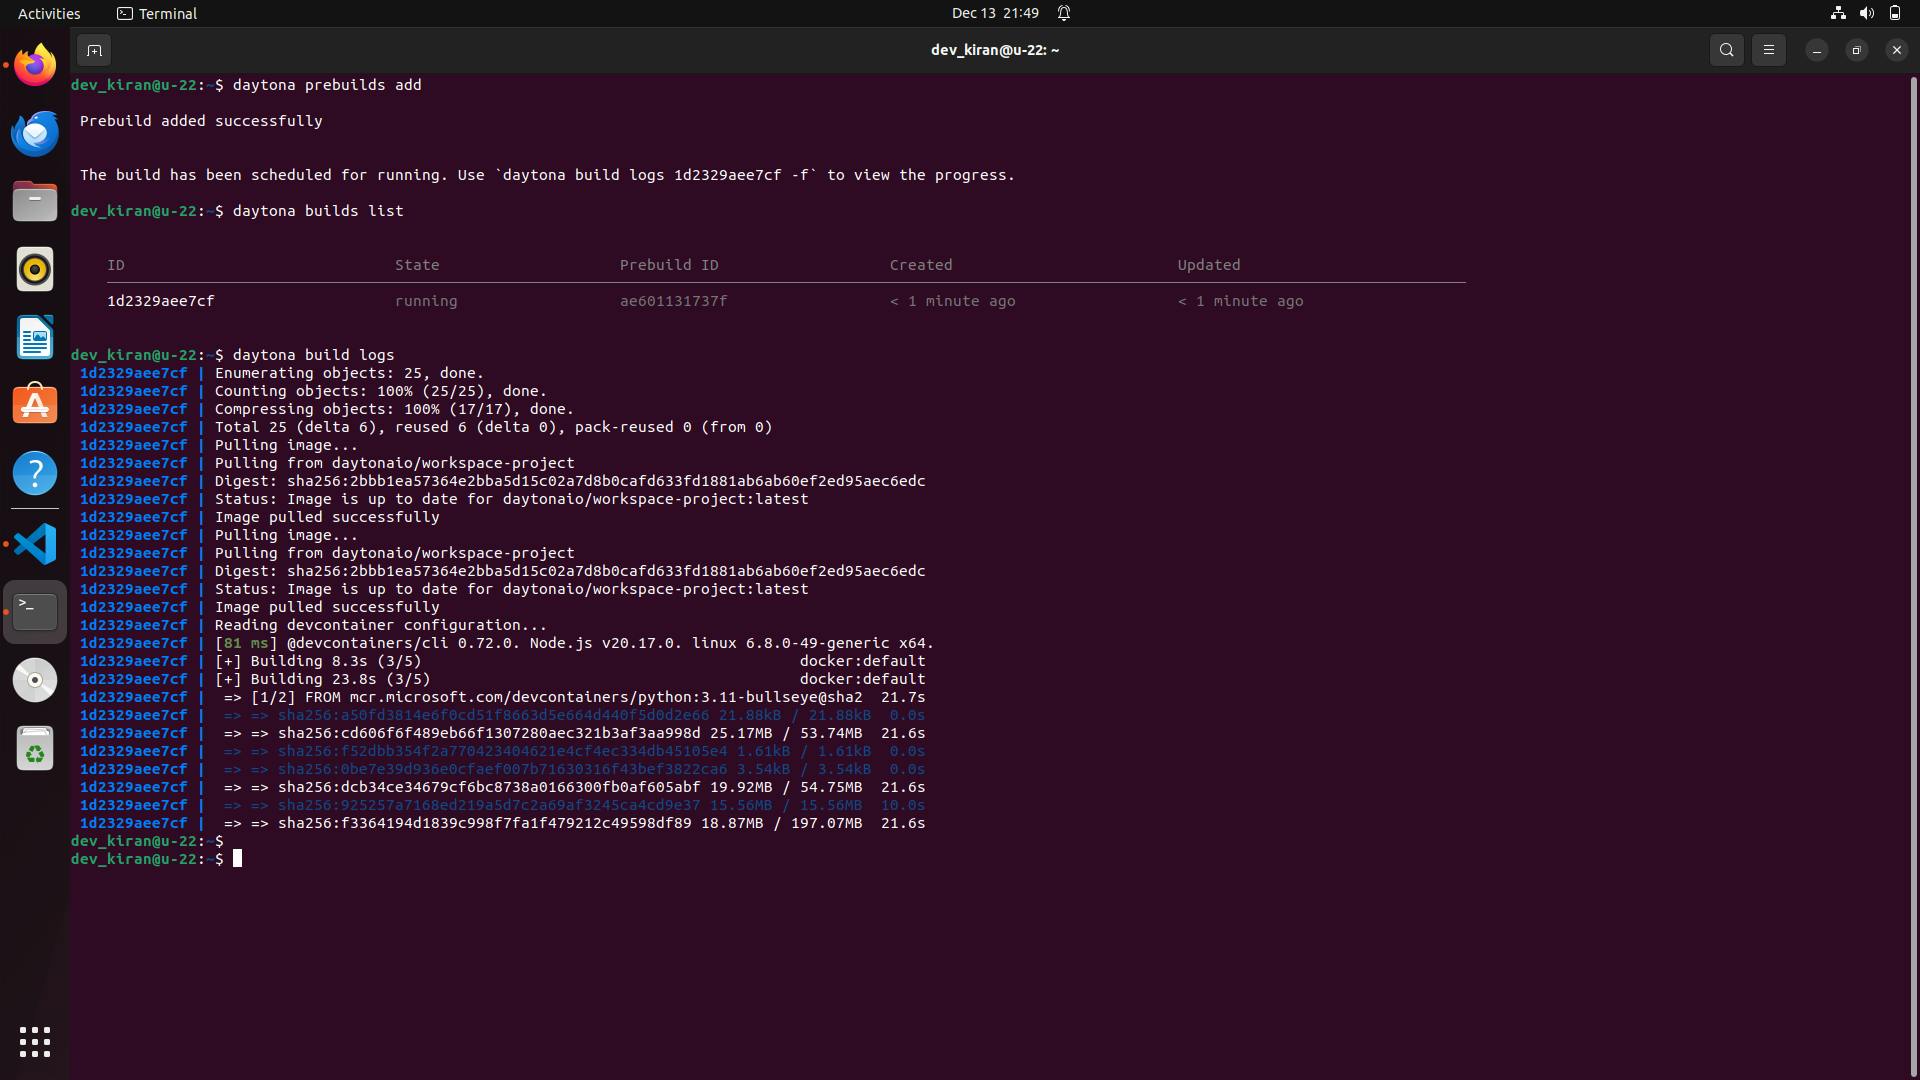Open terminal hamburger menu

pos(1768,50)
